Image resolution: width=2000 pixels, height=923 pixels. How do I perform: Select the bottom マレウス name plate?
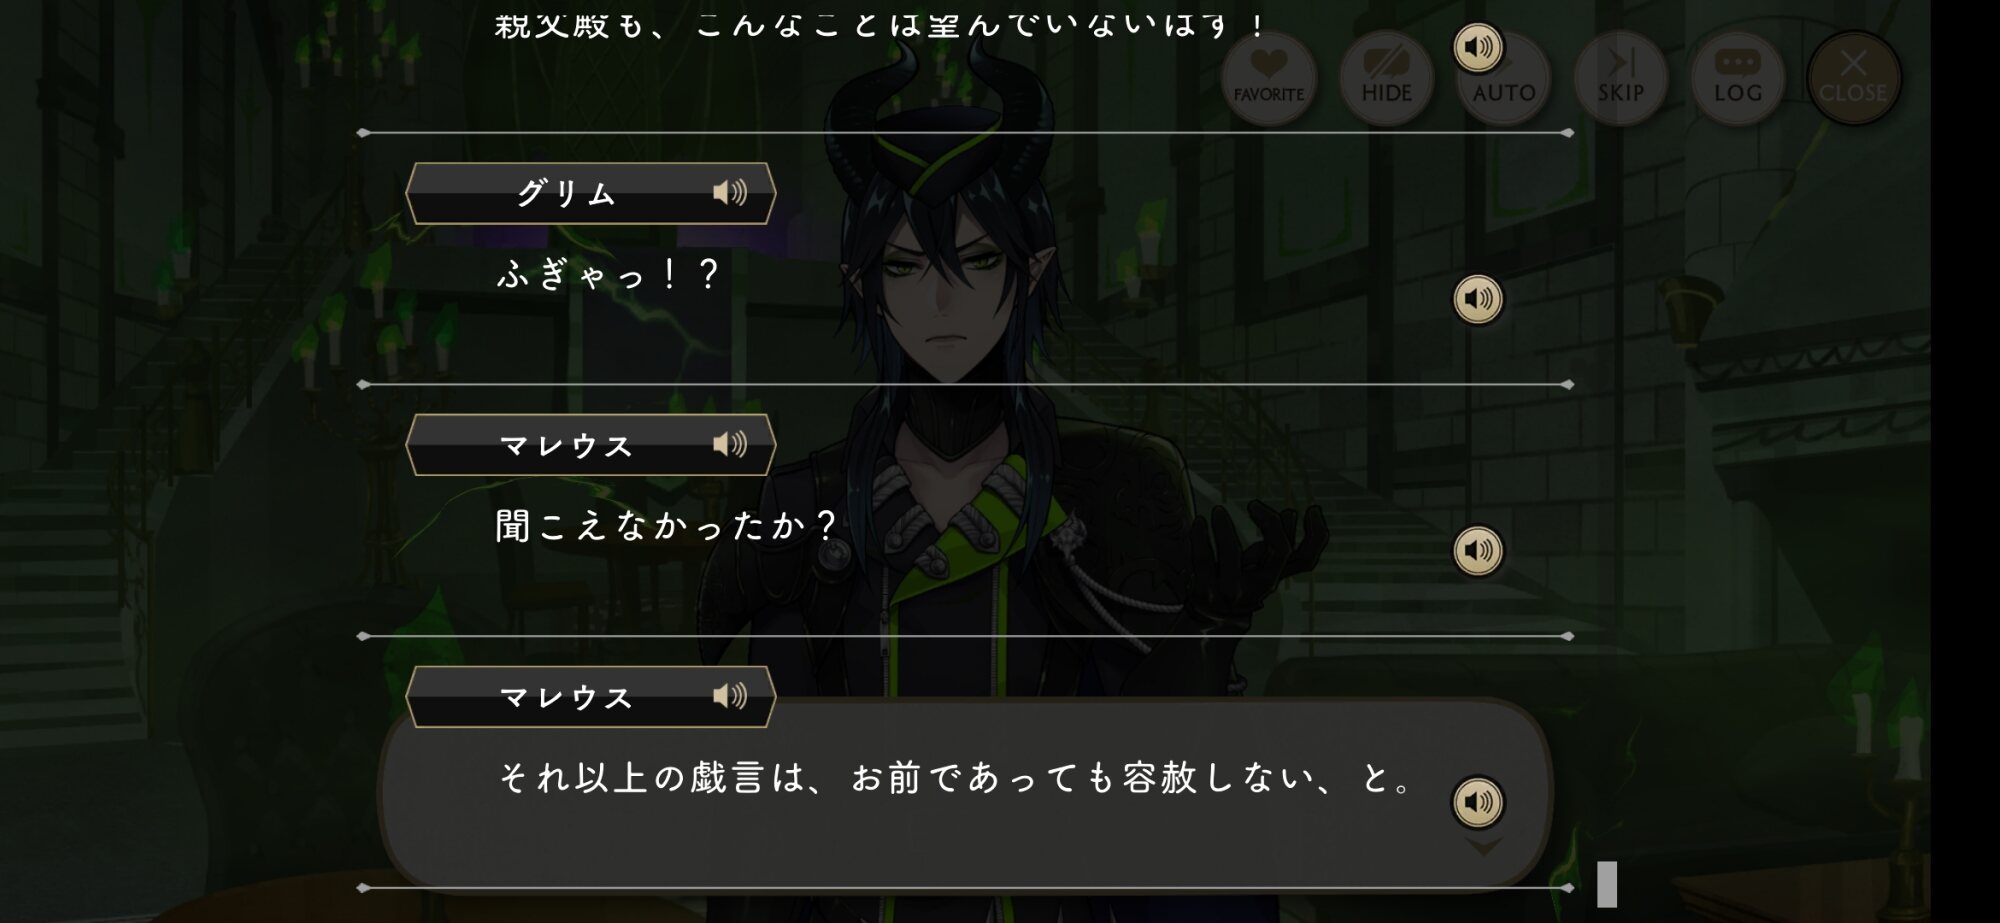pyautogui.click(x=591, y=697)
